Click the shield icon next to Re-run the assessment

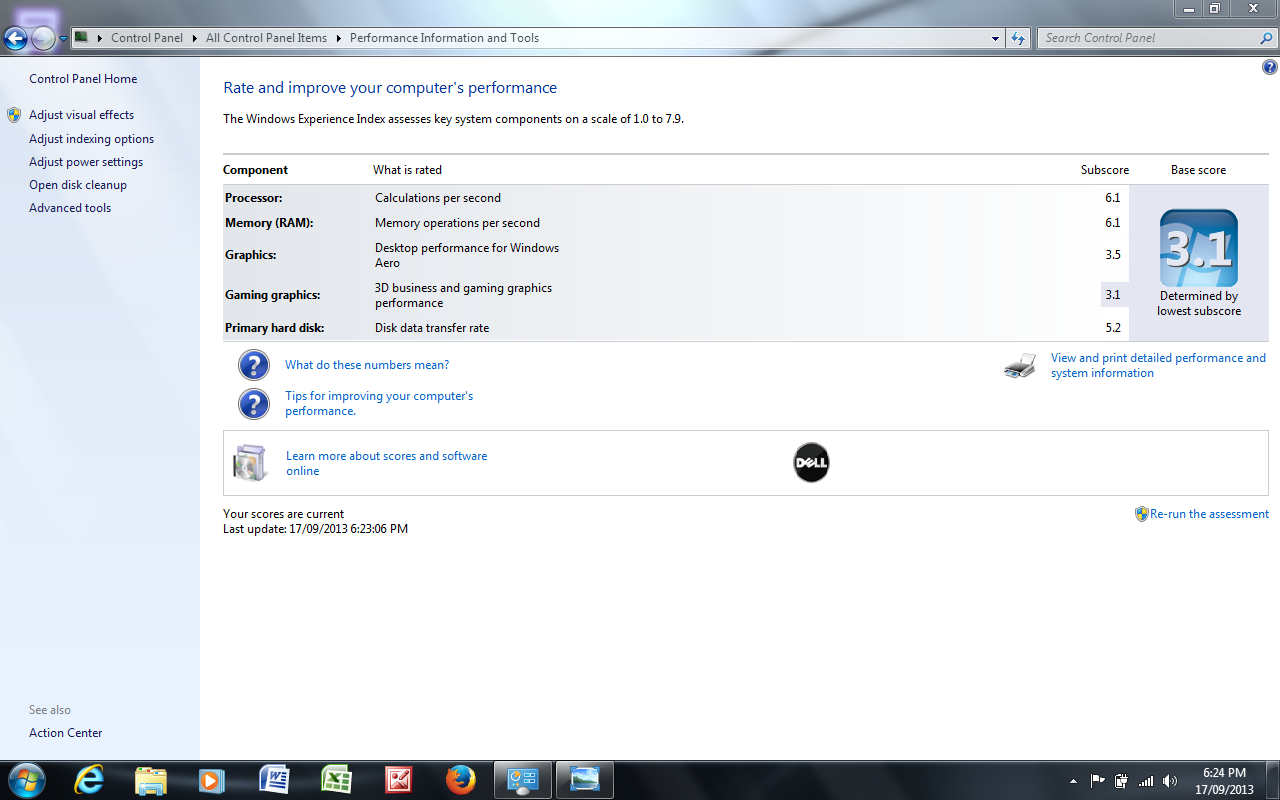point(1142,514)
